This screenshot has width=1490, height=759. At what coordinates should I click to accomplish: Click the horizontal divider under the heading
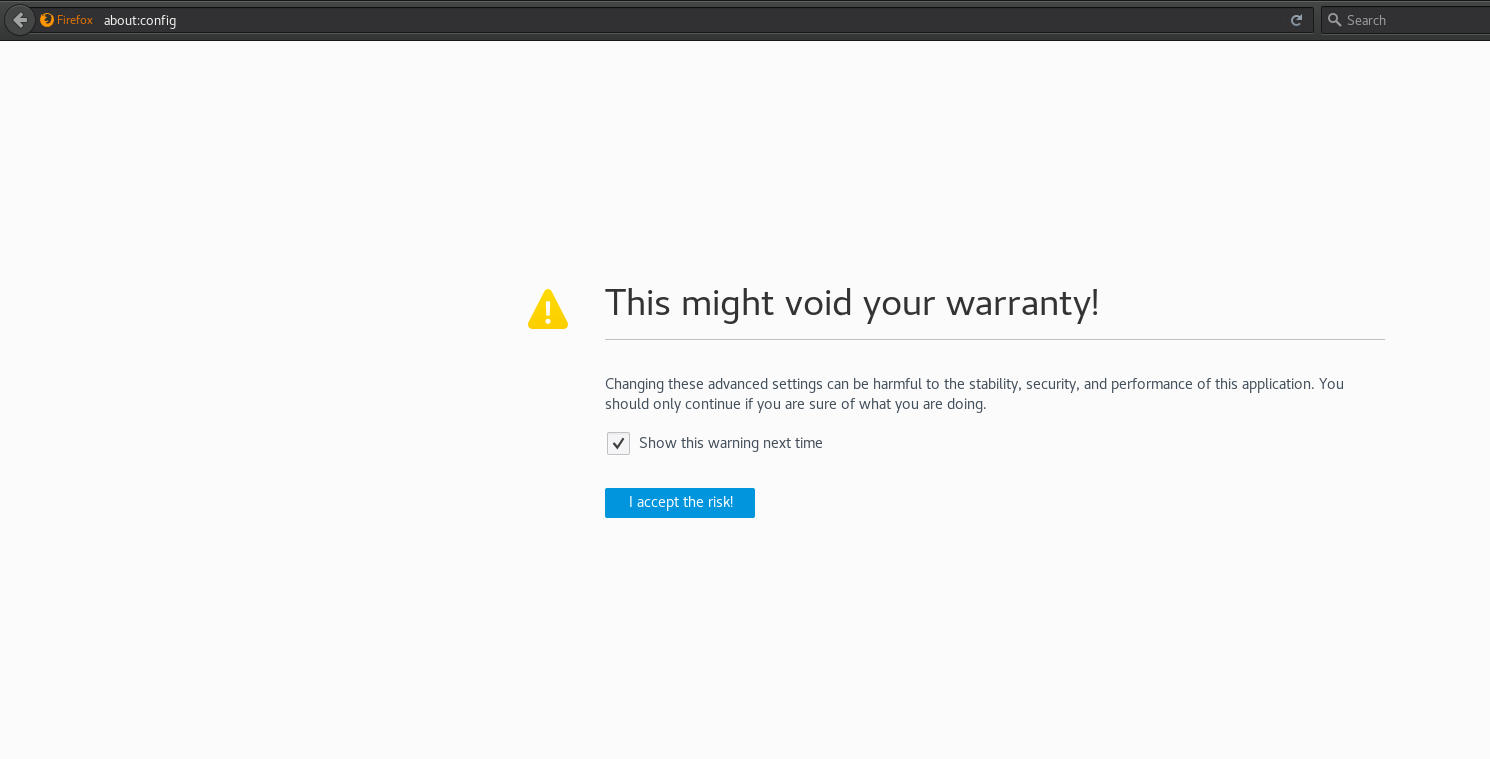click(994, 340)
